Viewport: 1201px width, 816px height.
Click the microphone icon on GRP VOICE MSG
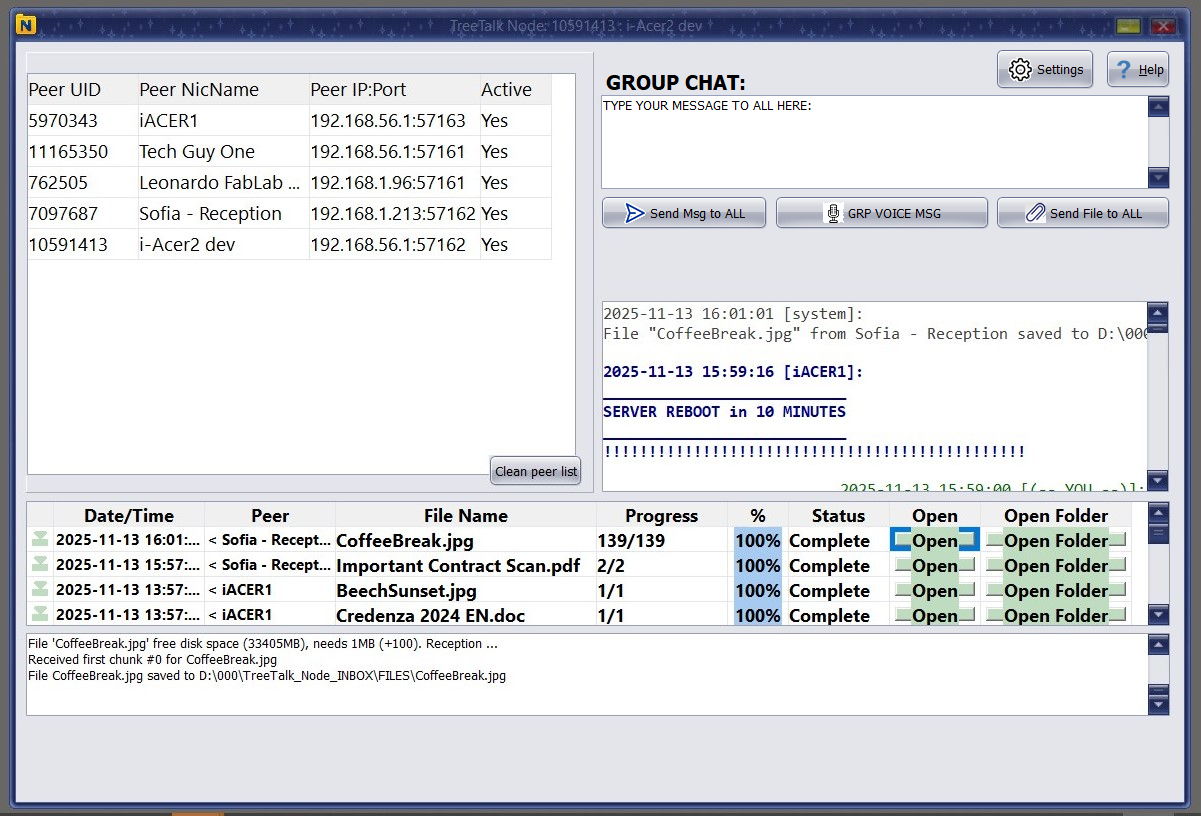click(x=835, y=212)
